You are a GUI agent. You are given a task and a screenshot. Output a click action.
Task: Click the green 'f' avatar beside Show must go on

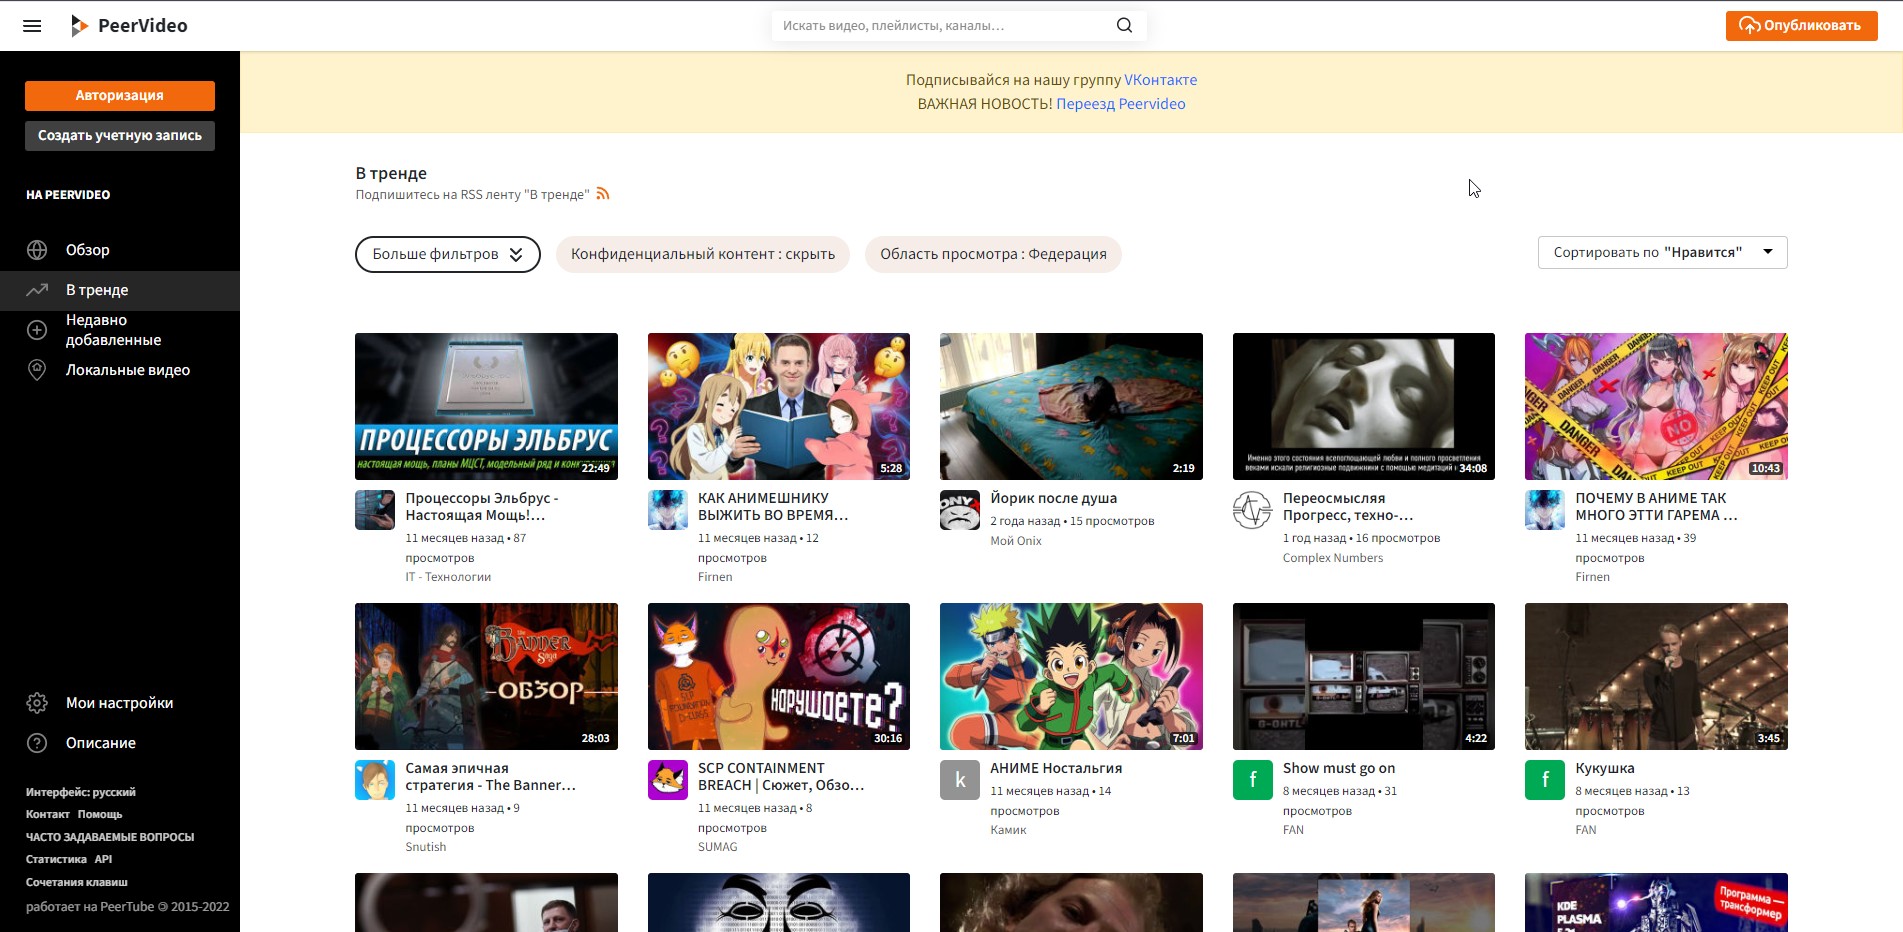1252,780
